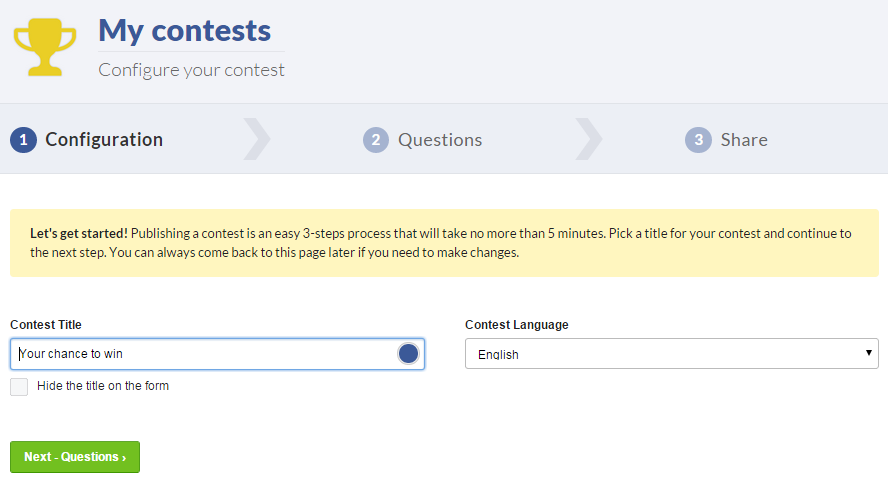Click the blue circle in title field

click(408, 354)
